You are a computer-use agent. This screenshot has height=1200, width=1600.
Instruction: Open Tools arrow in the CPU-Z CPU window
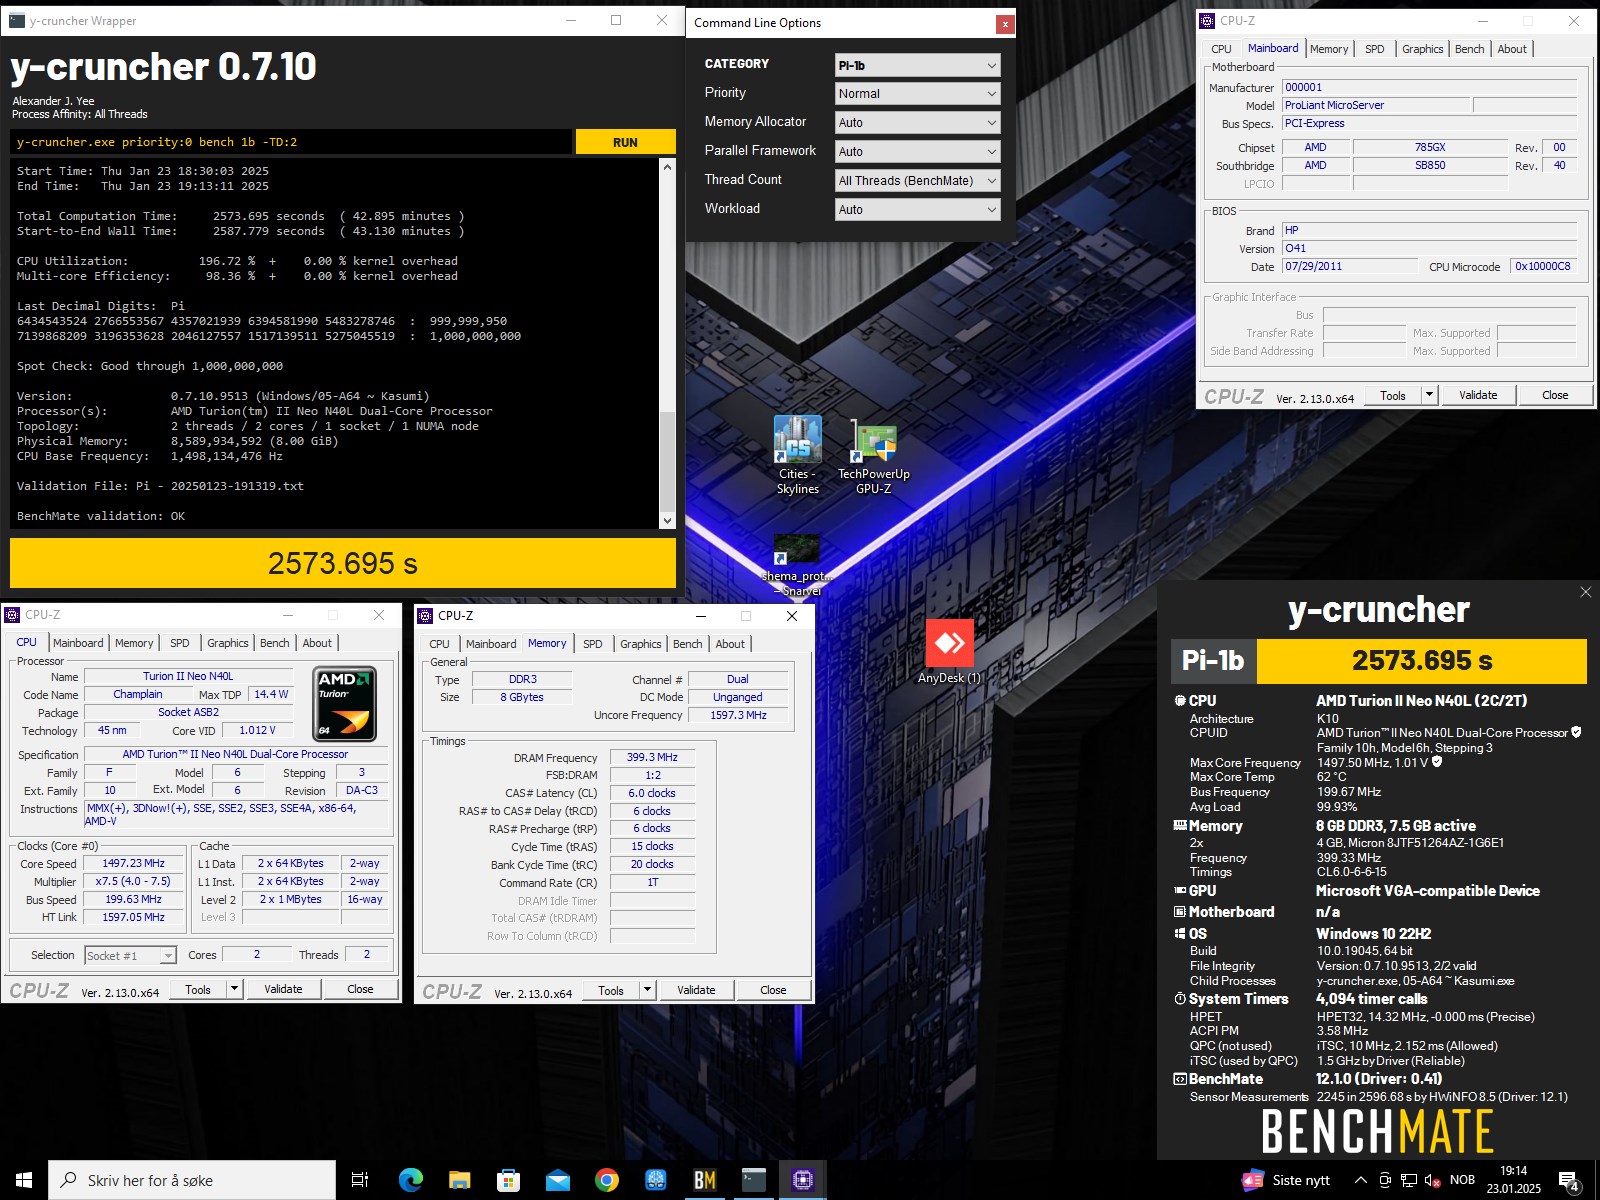click(x=234, y=989)
